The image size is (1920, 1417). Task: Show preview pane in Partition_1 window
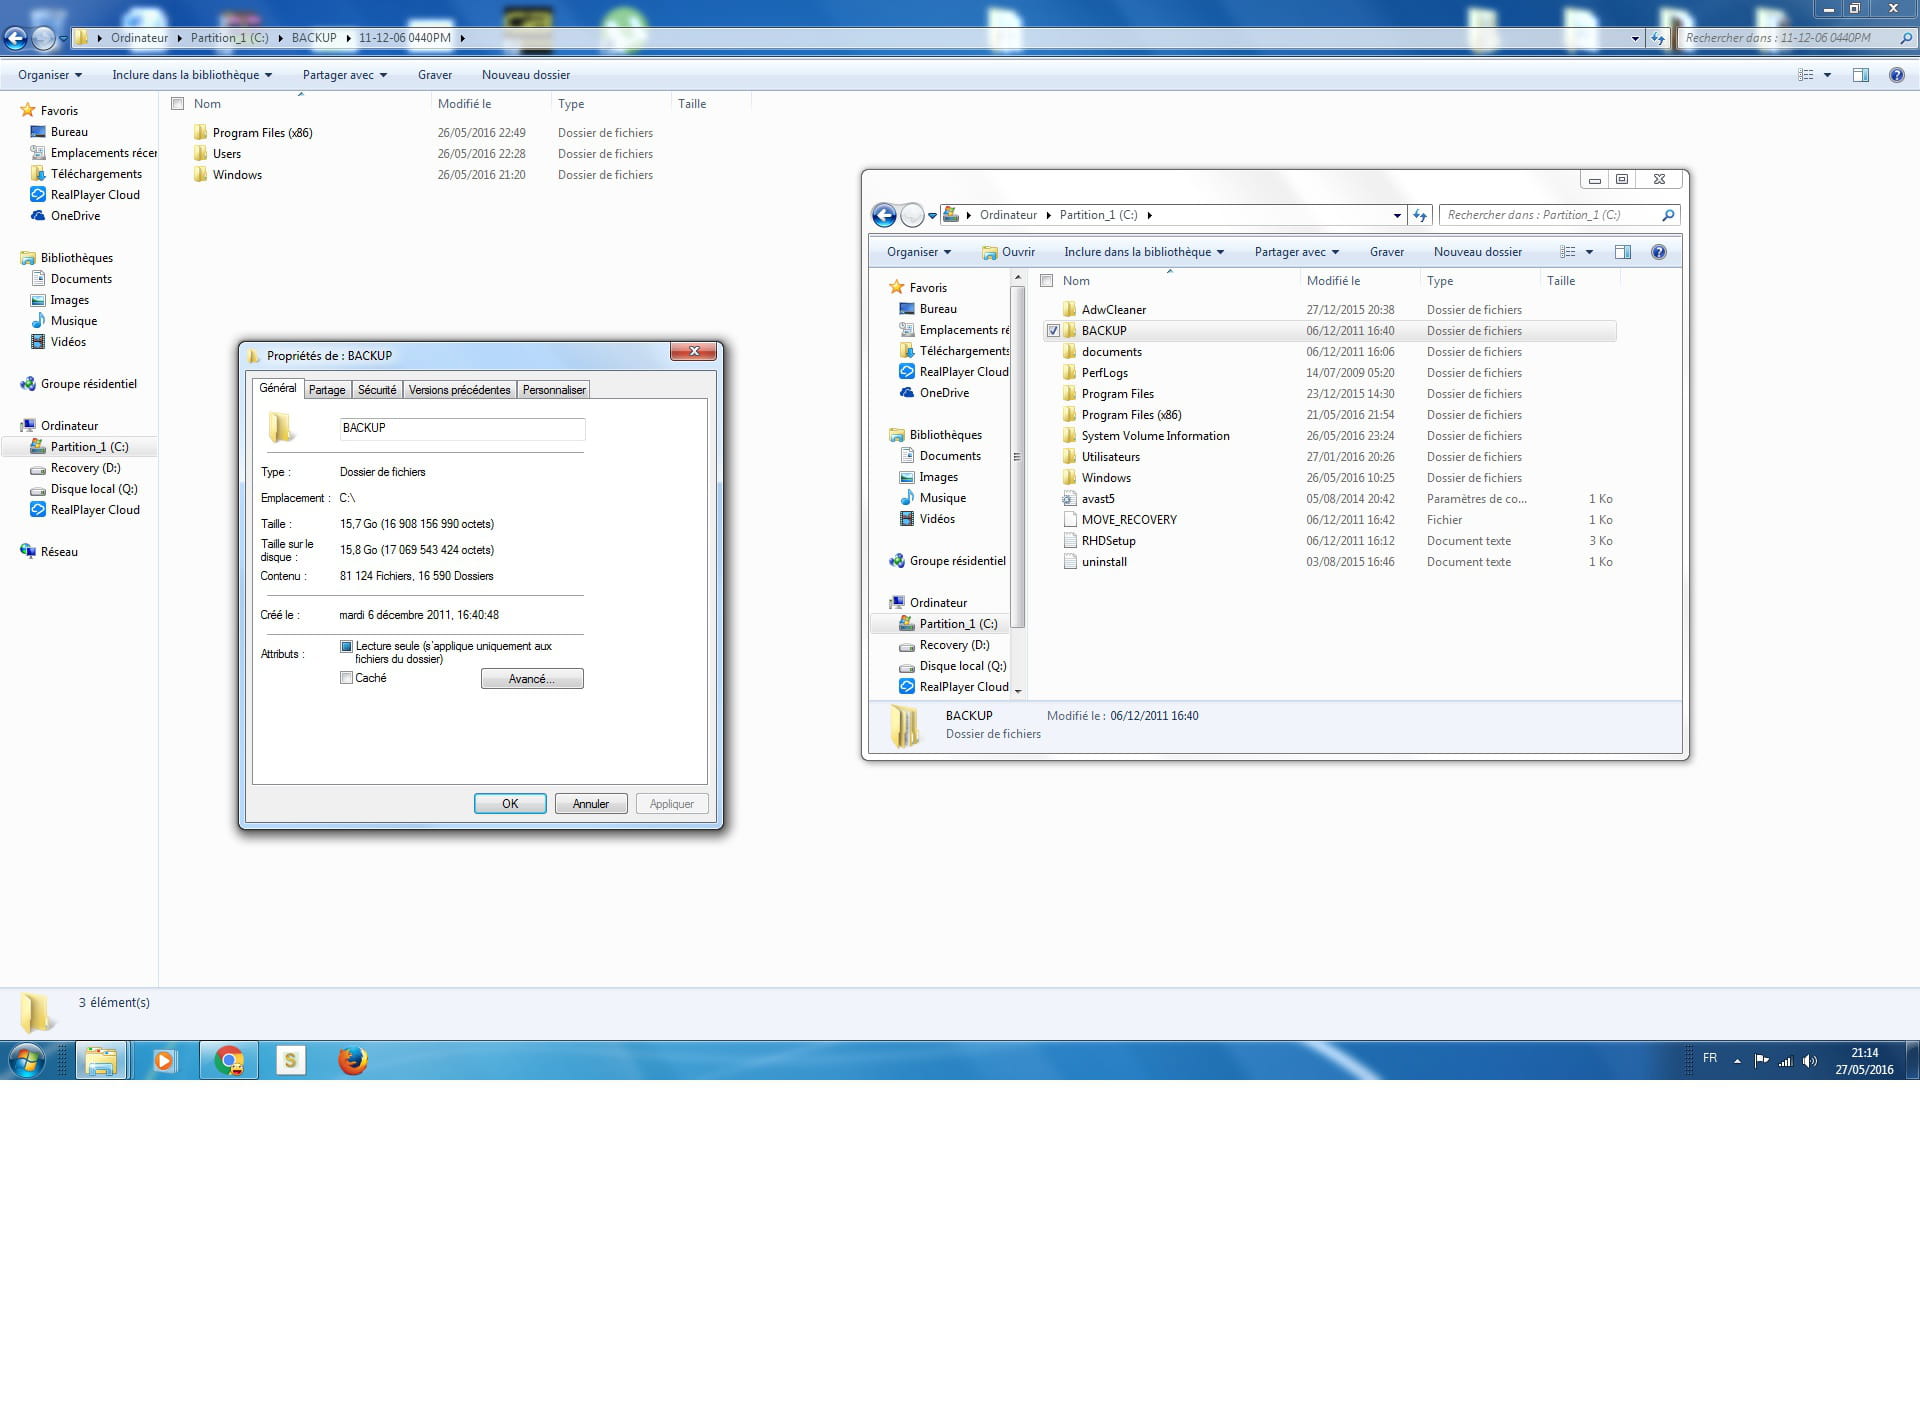(1623, 252)
